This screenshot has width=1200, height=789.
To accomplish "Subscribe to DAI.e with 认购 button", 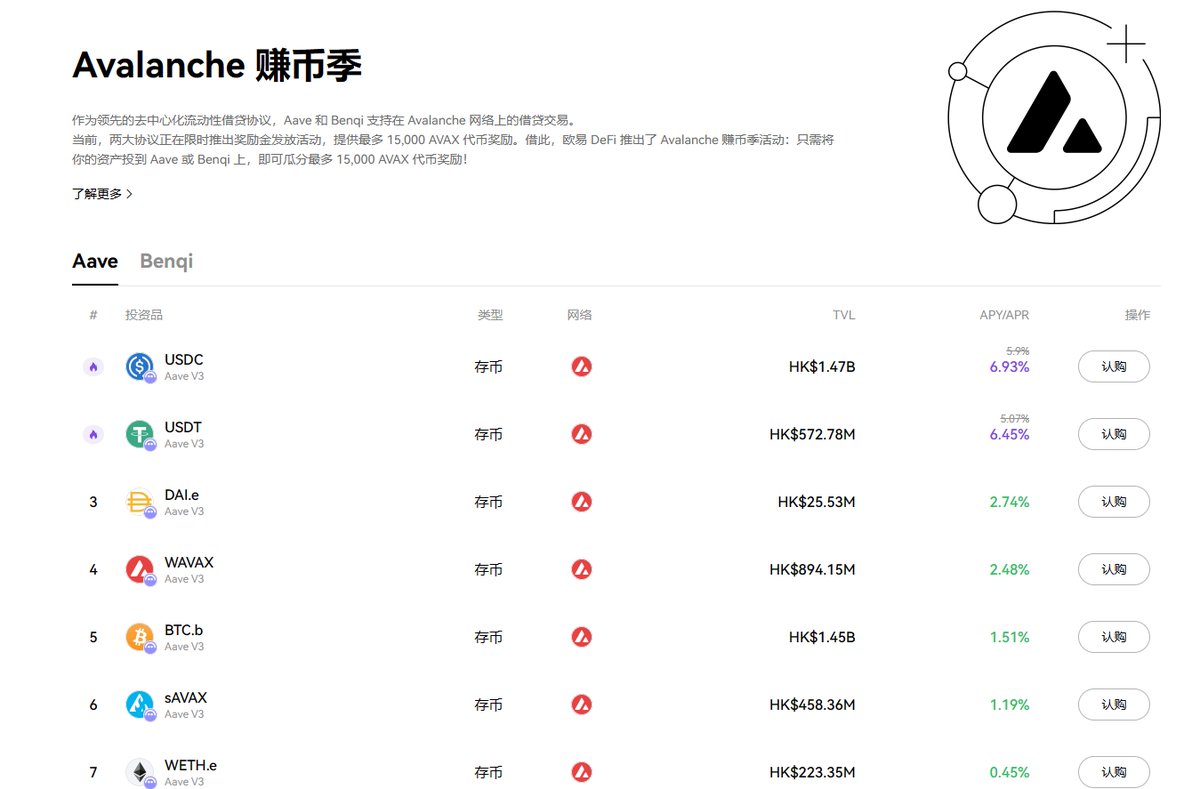I will coord(1114,502).
